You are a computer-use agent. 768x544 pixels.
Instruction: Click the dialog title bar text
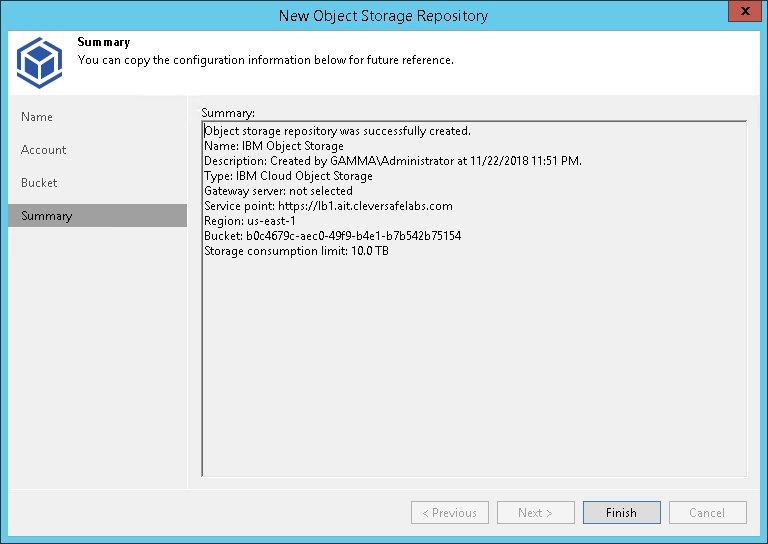click(383, 15)
